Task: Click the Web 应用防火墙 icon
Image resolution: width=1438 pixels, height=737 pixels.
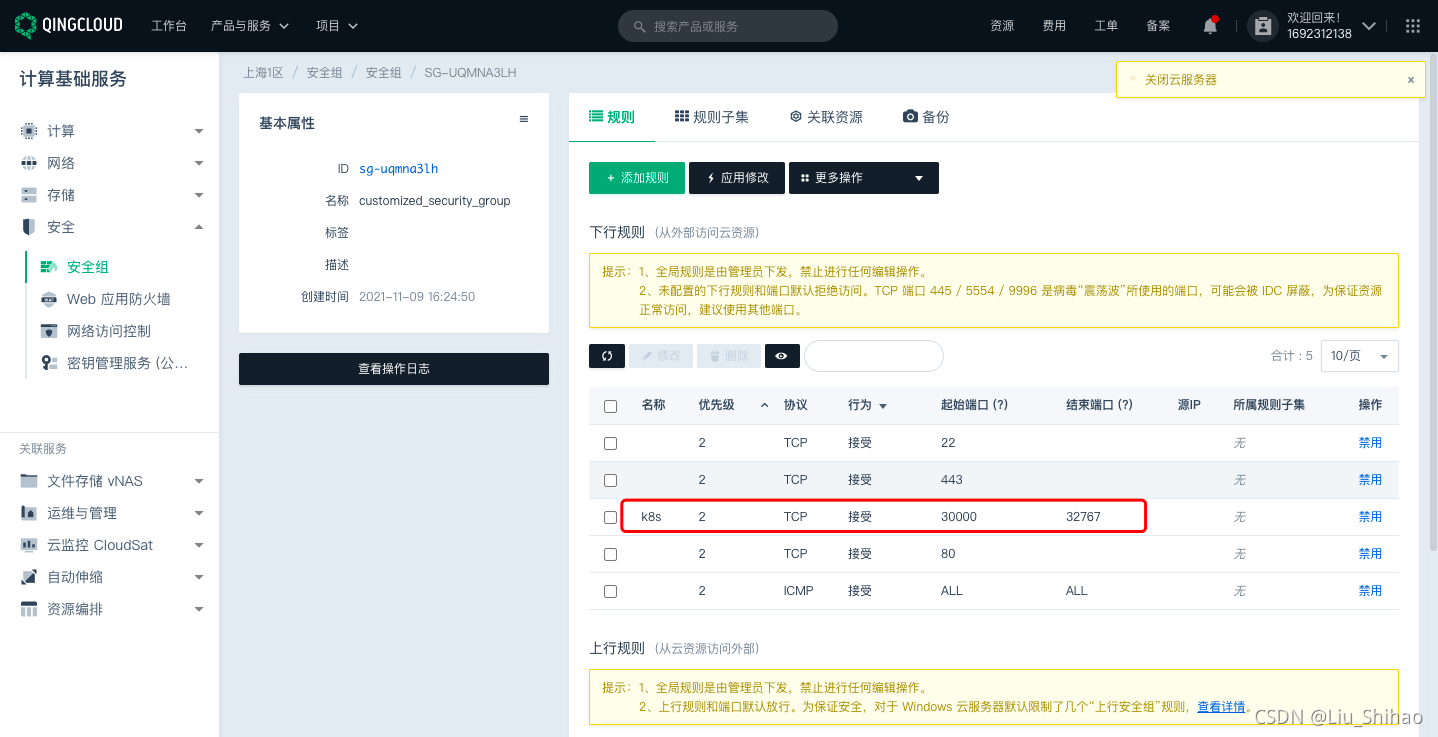Action: click(x=49, y=299)
